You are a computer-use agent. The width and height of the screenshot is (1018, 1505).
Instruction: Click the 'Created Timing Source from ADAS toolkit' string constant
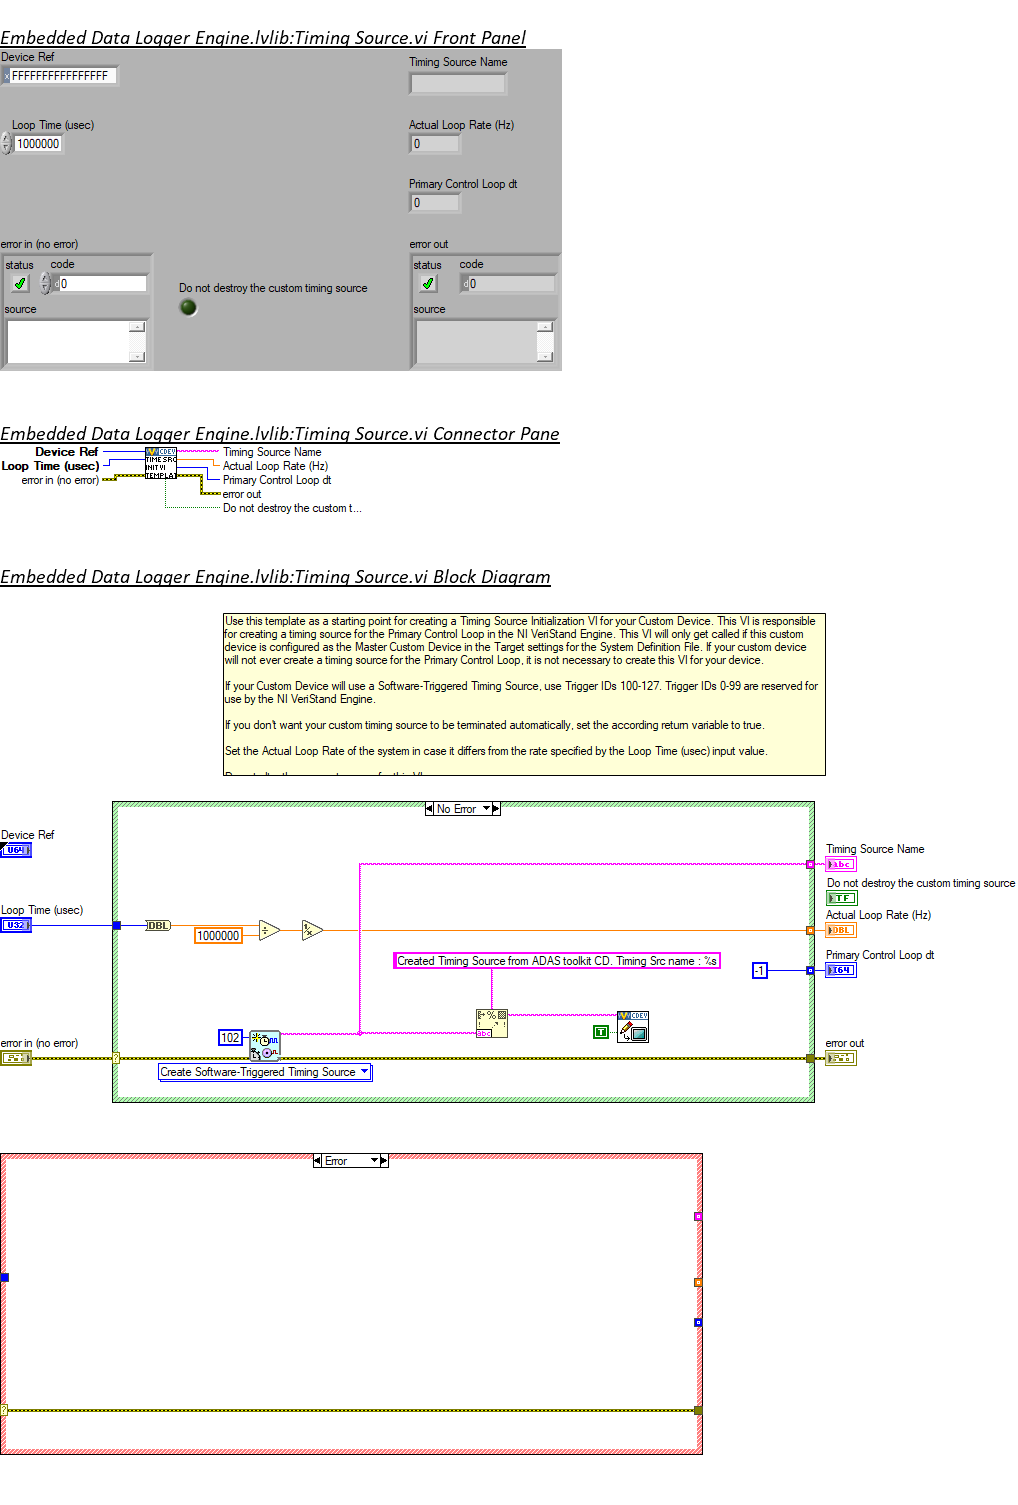pos(557,961)
